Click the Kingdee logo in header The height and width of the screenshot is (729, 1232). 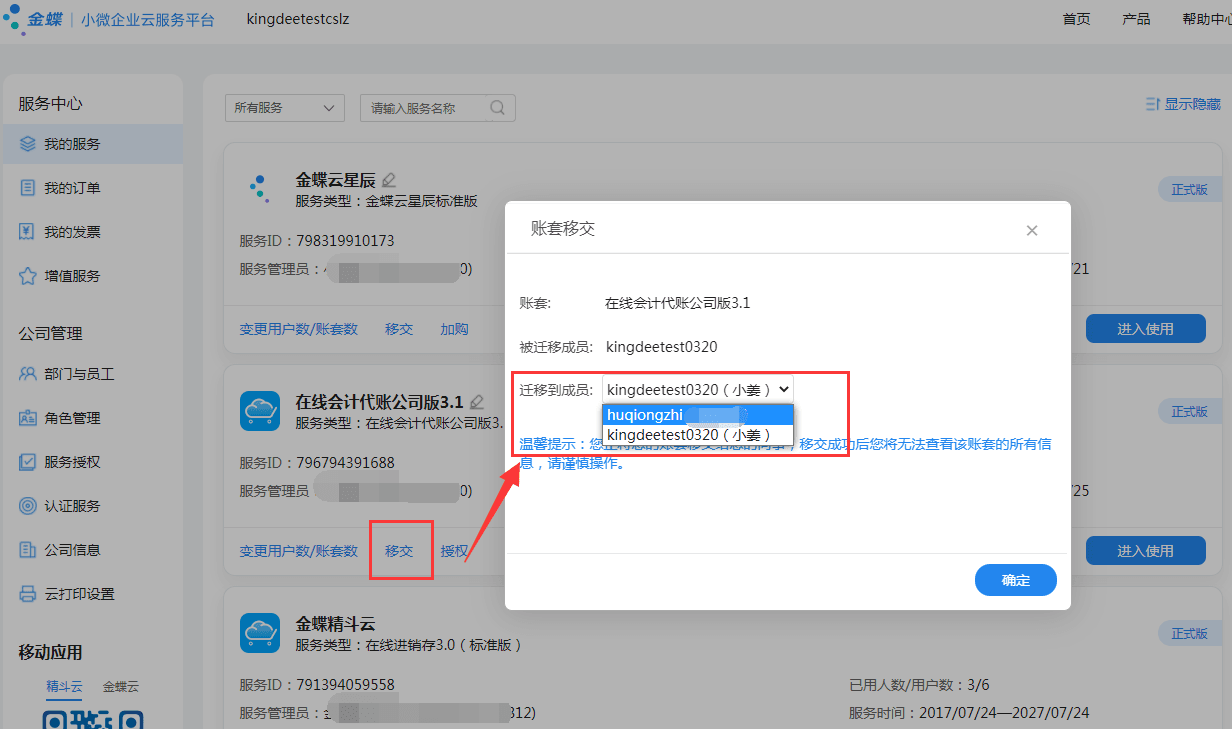click(x=34, y=19)
